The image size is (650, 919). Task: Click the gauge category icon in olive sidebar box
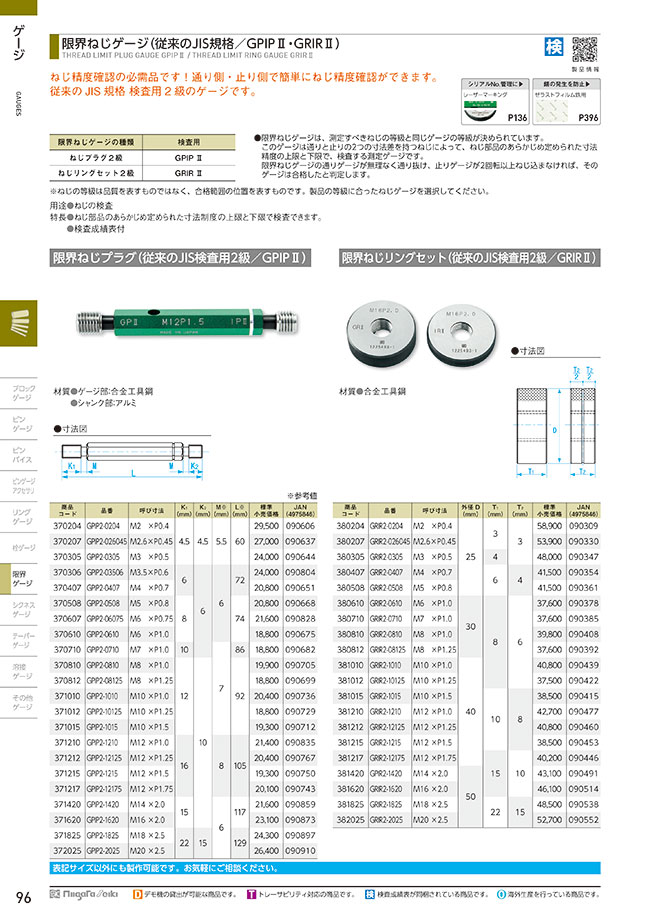(20, 324)
